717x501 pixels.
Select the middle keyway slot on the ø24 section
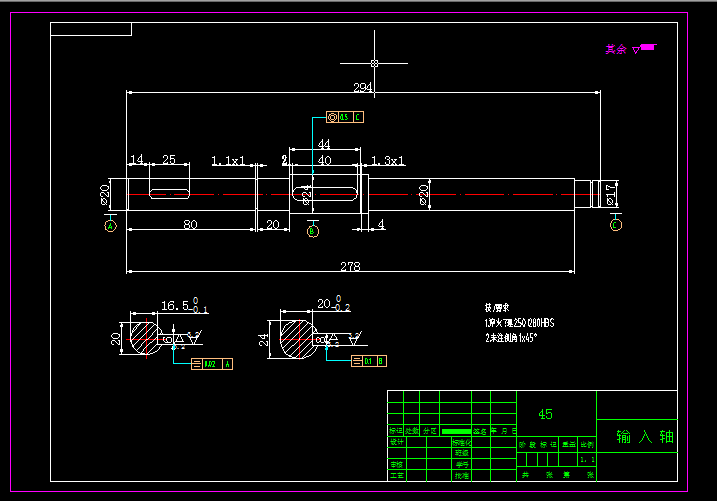pyautogui.click(x=325, y=193)
